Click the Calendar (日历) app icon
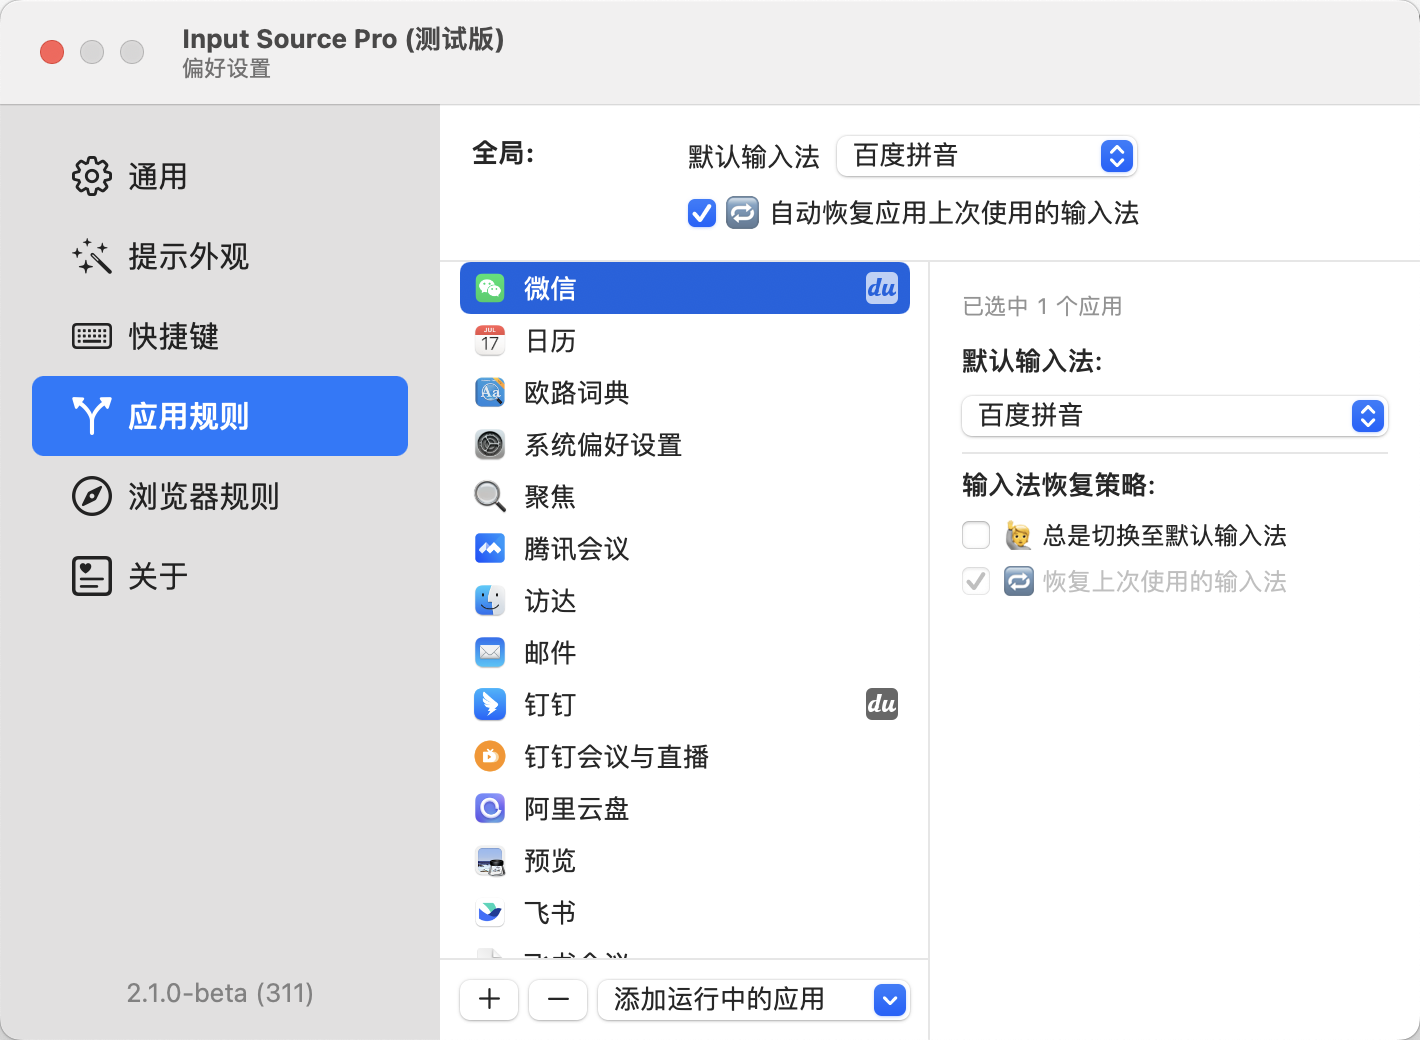Image resolution: width=1420 pixels, height=1040 pixels. (490, 341)
